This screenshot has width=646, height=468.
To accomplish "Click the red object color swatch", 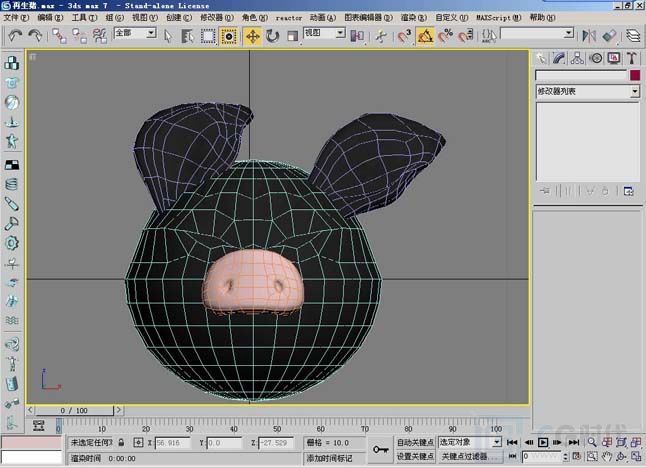I will (x=635, y=75).
